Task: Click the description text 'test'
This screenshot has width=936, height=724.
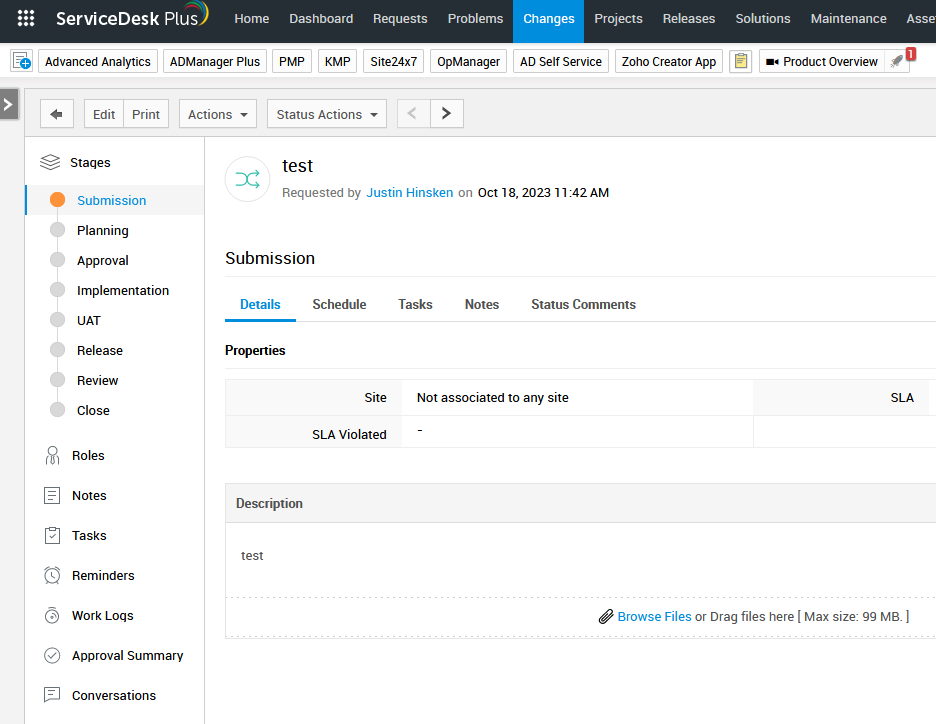Action: [252, 556]
